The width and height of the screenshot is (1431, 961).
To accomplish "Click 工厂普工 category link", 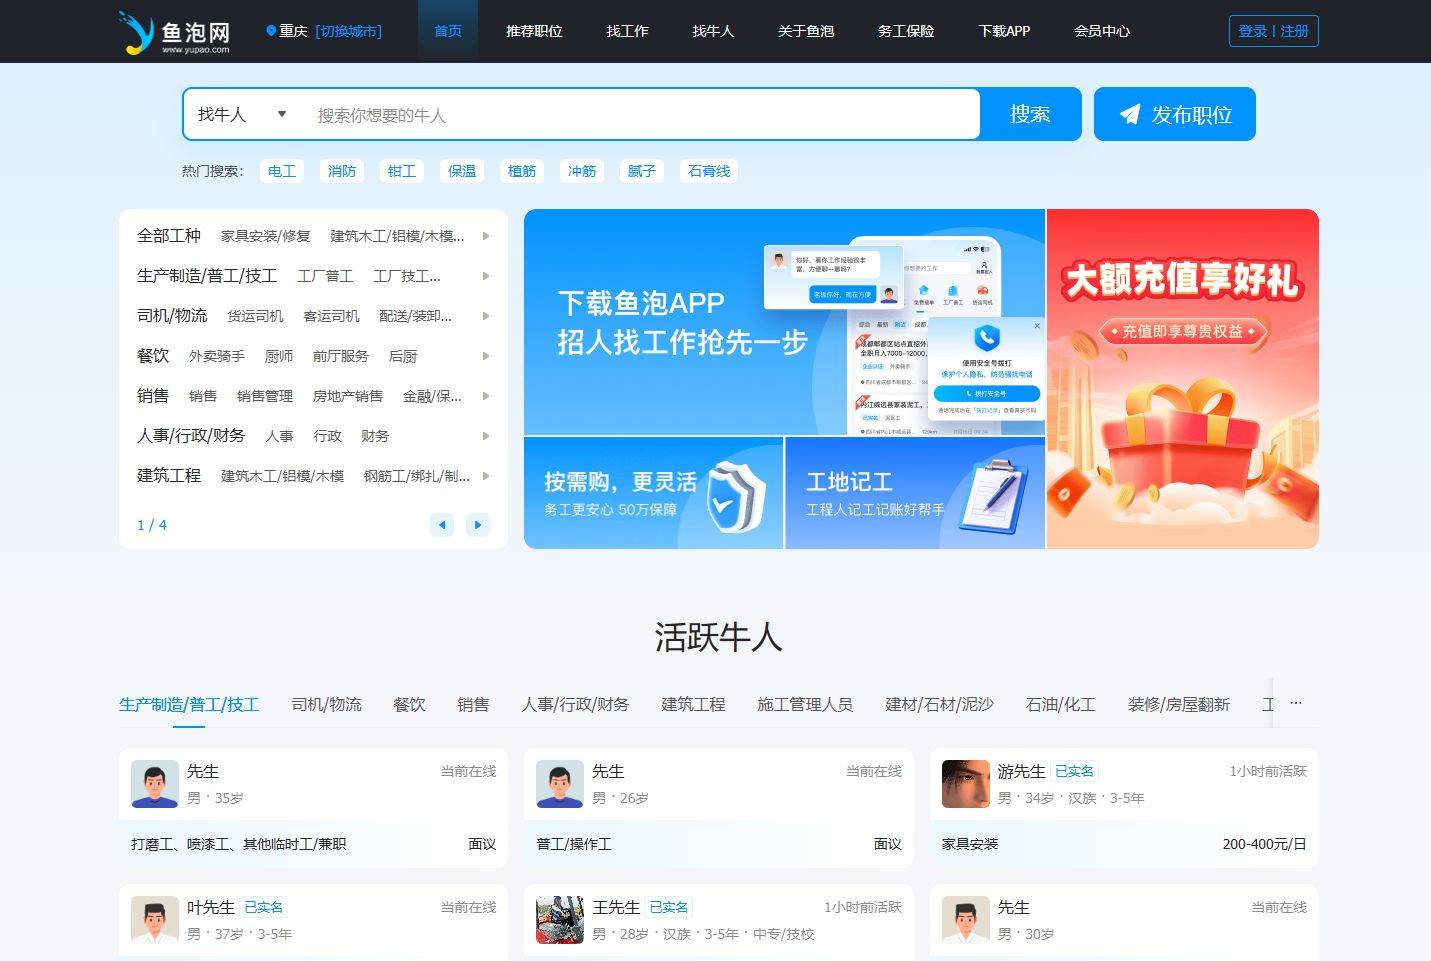I will 325,276.
